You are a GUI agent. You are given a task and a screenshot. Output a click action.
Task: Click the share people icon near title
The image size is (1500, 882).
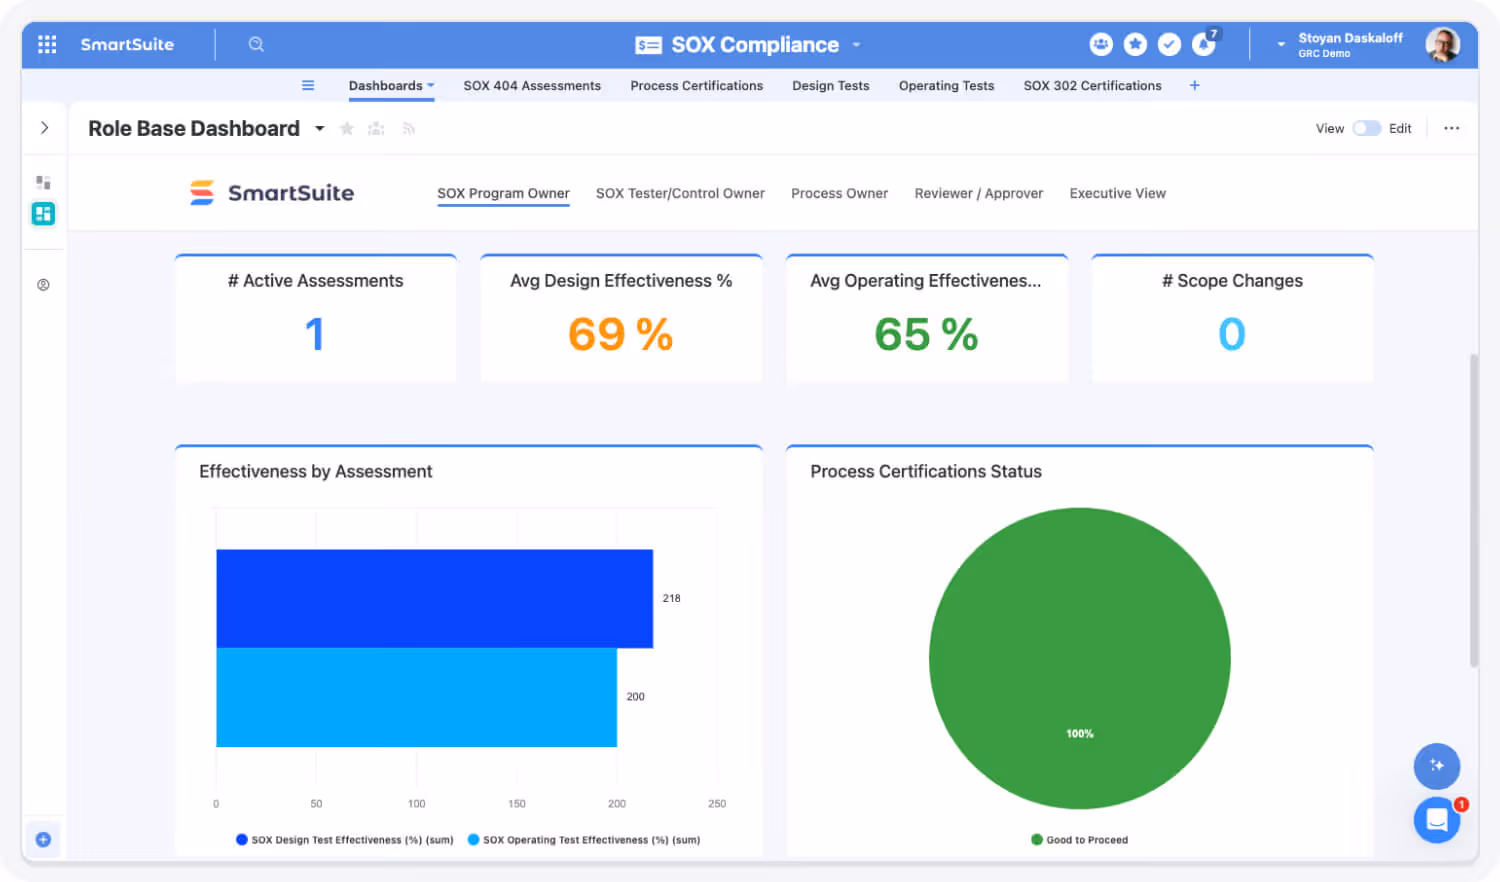(x=376, y=128)
